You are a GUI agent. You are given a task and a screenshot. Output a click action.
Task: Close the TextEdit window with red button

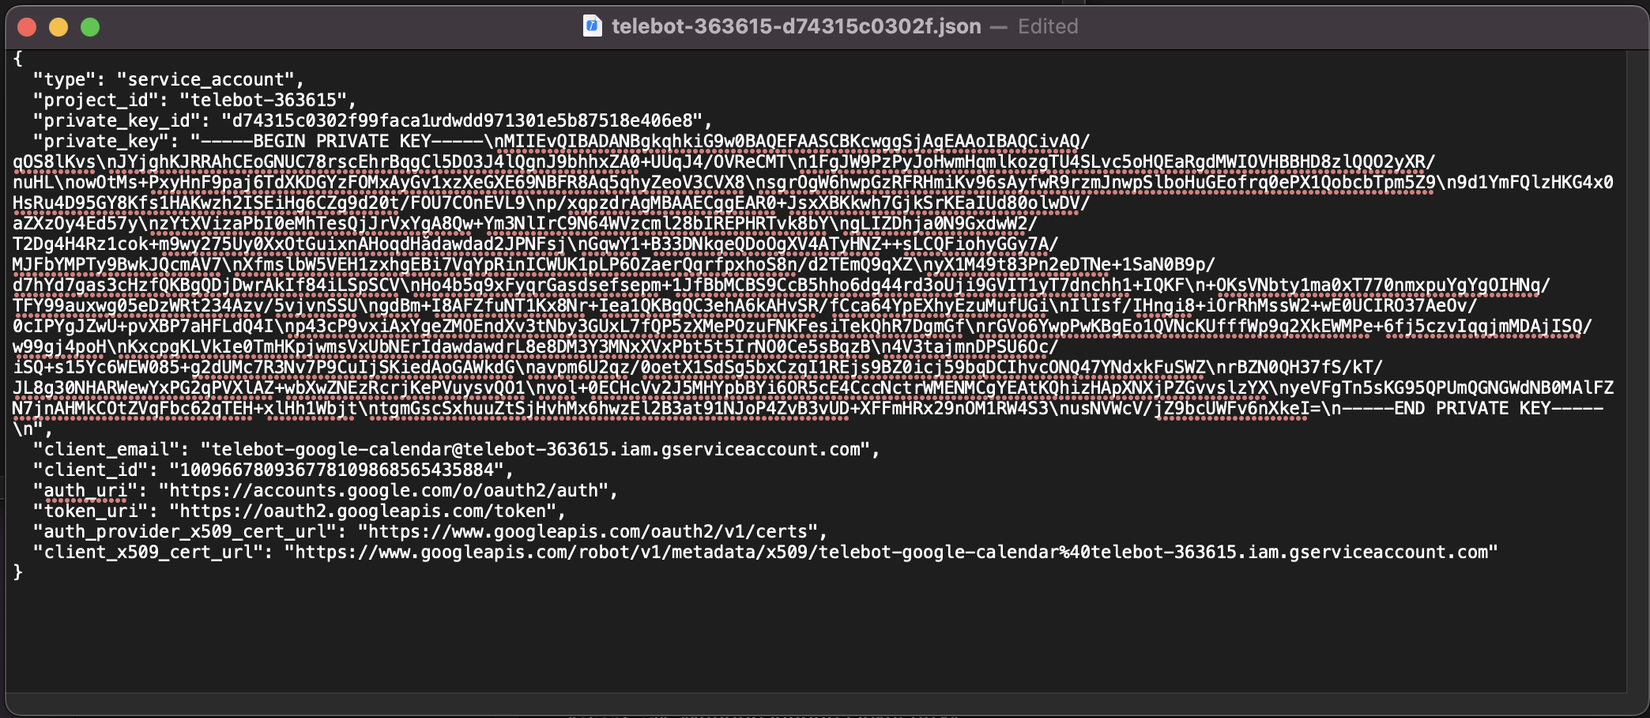tap(27, 27)
